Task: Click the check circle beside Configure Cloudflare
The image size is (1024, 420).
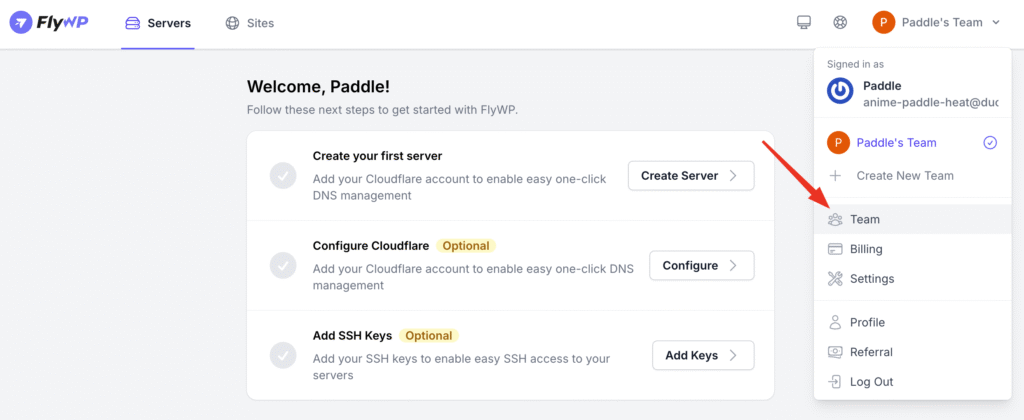Action: 283,266
